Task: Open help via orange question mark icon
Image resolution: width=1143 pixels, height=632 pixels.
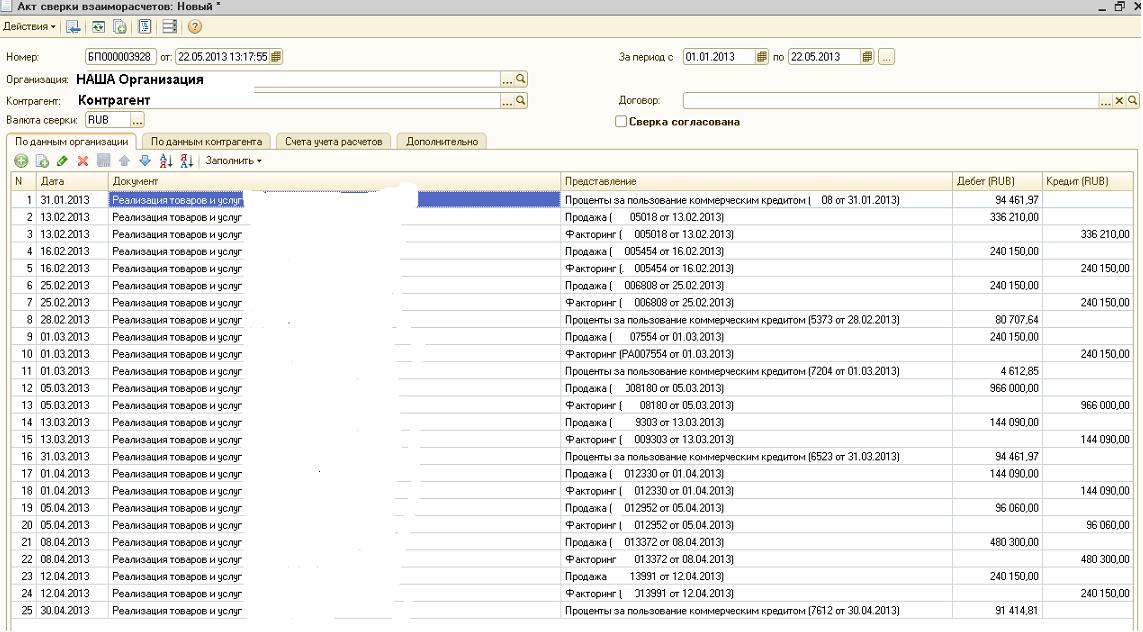Action: (195, 26)
